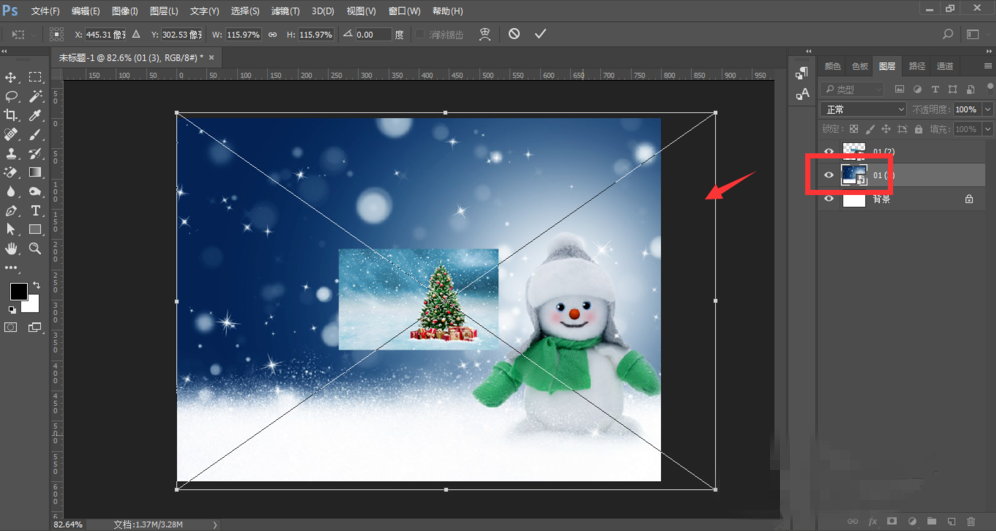The width and height of the screenshot is (996, 531).
Task: Open the 正常 blend mode dropdown
Action: point(863,109)
